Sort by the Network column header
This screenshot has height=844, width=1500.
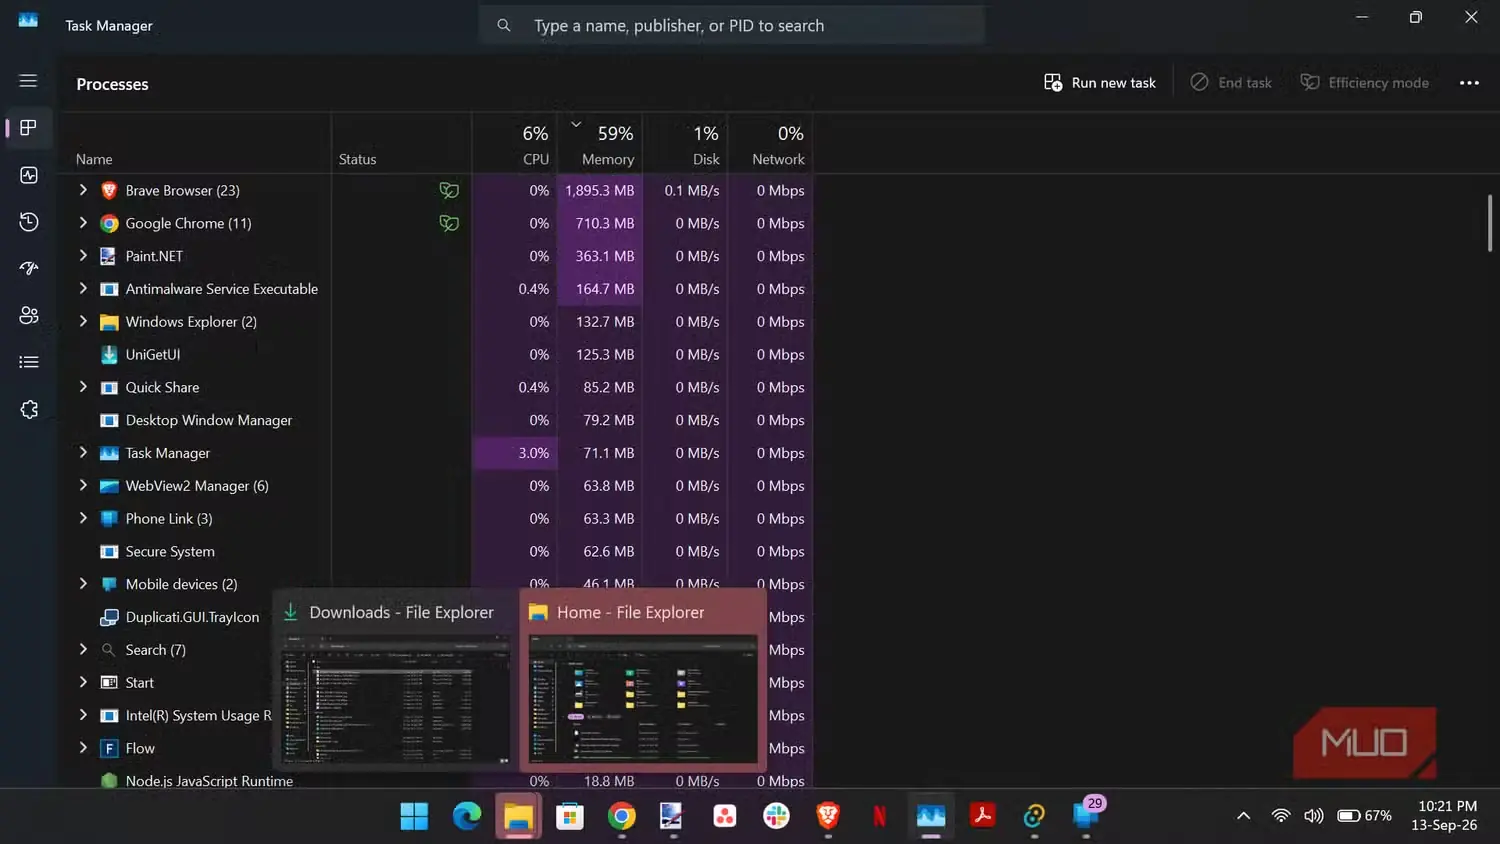[x=770, y=143]
